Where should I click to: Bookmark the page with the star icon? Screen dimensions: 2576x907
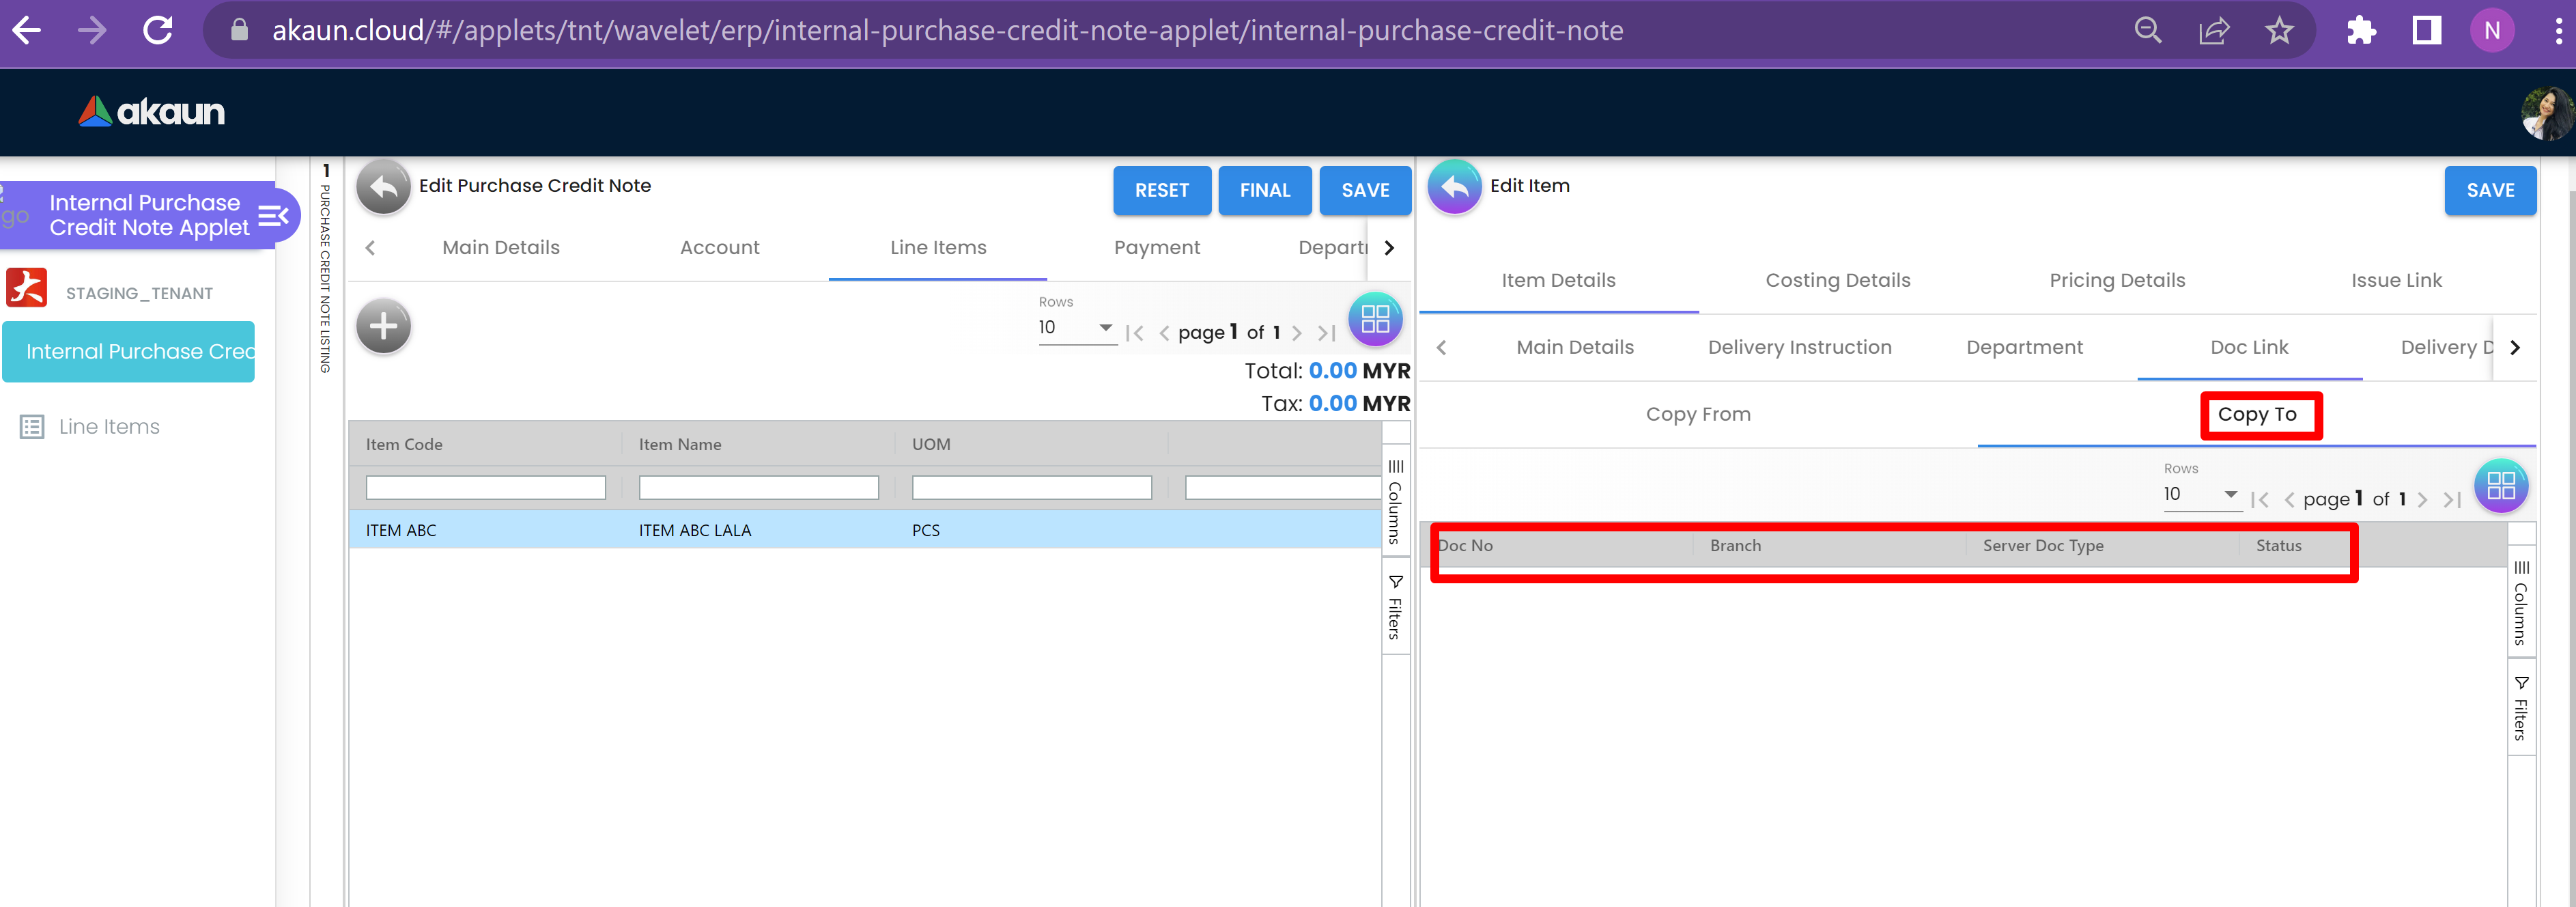tap(2278, 31)
